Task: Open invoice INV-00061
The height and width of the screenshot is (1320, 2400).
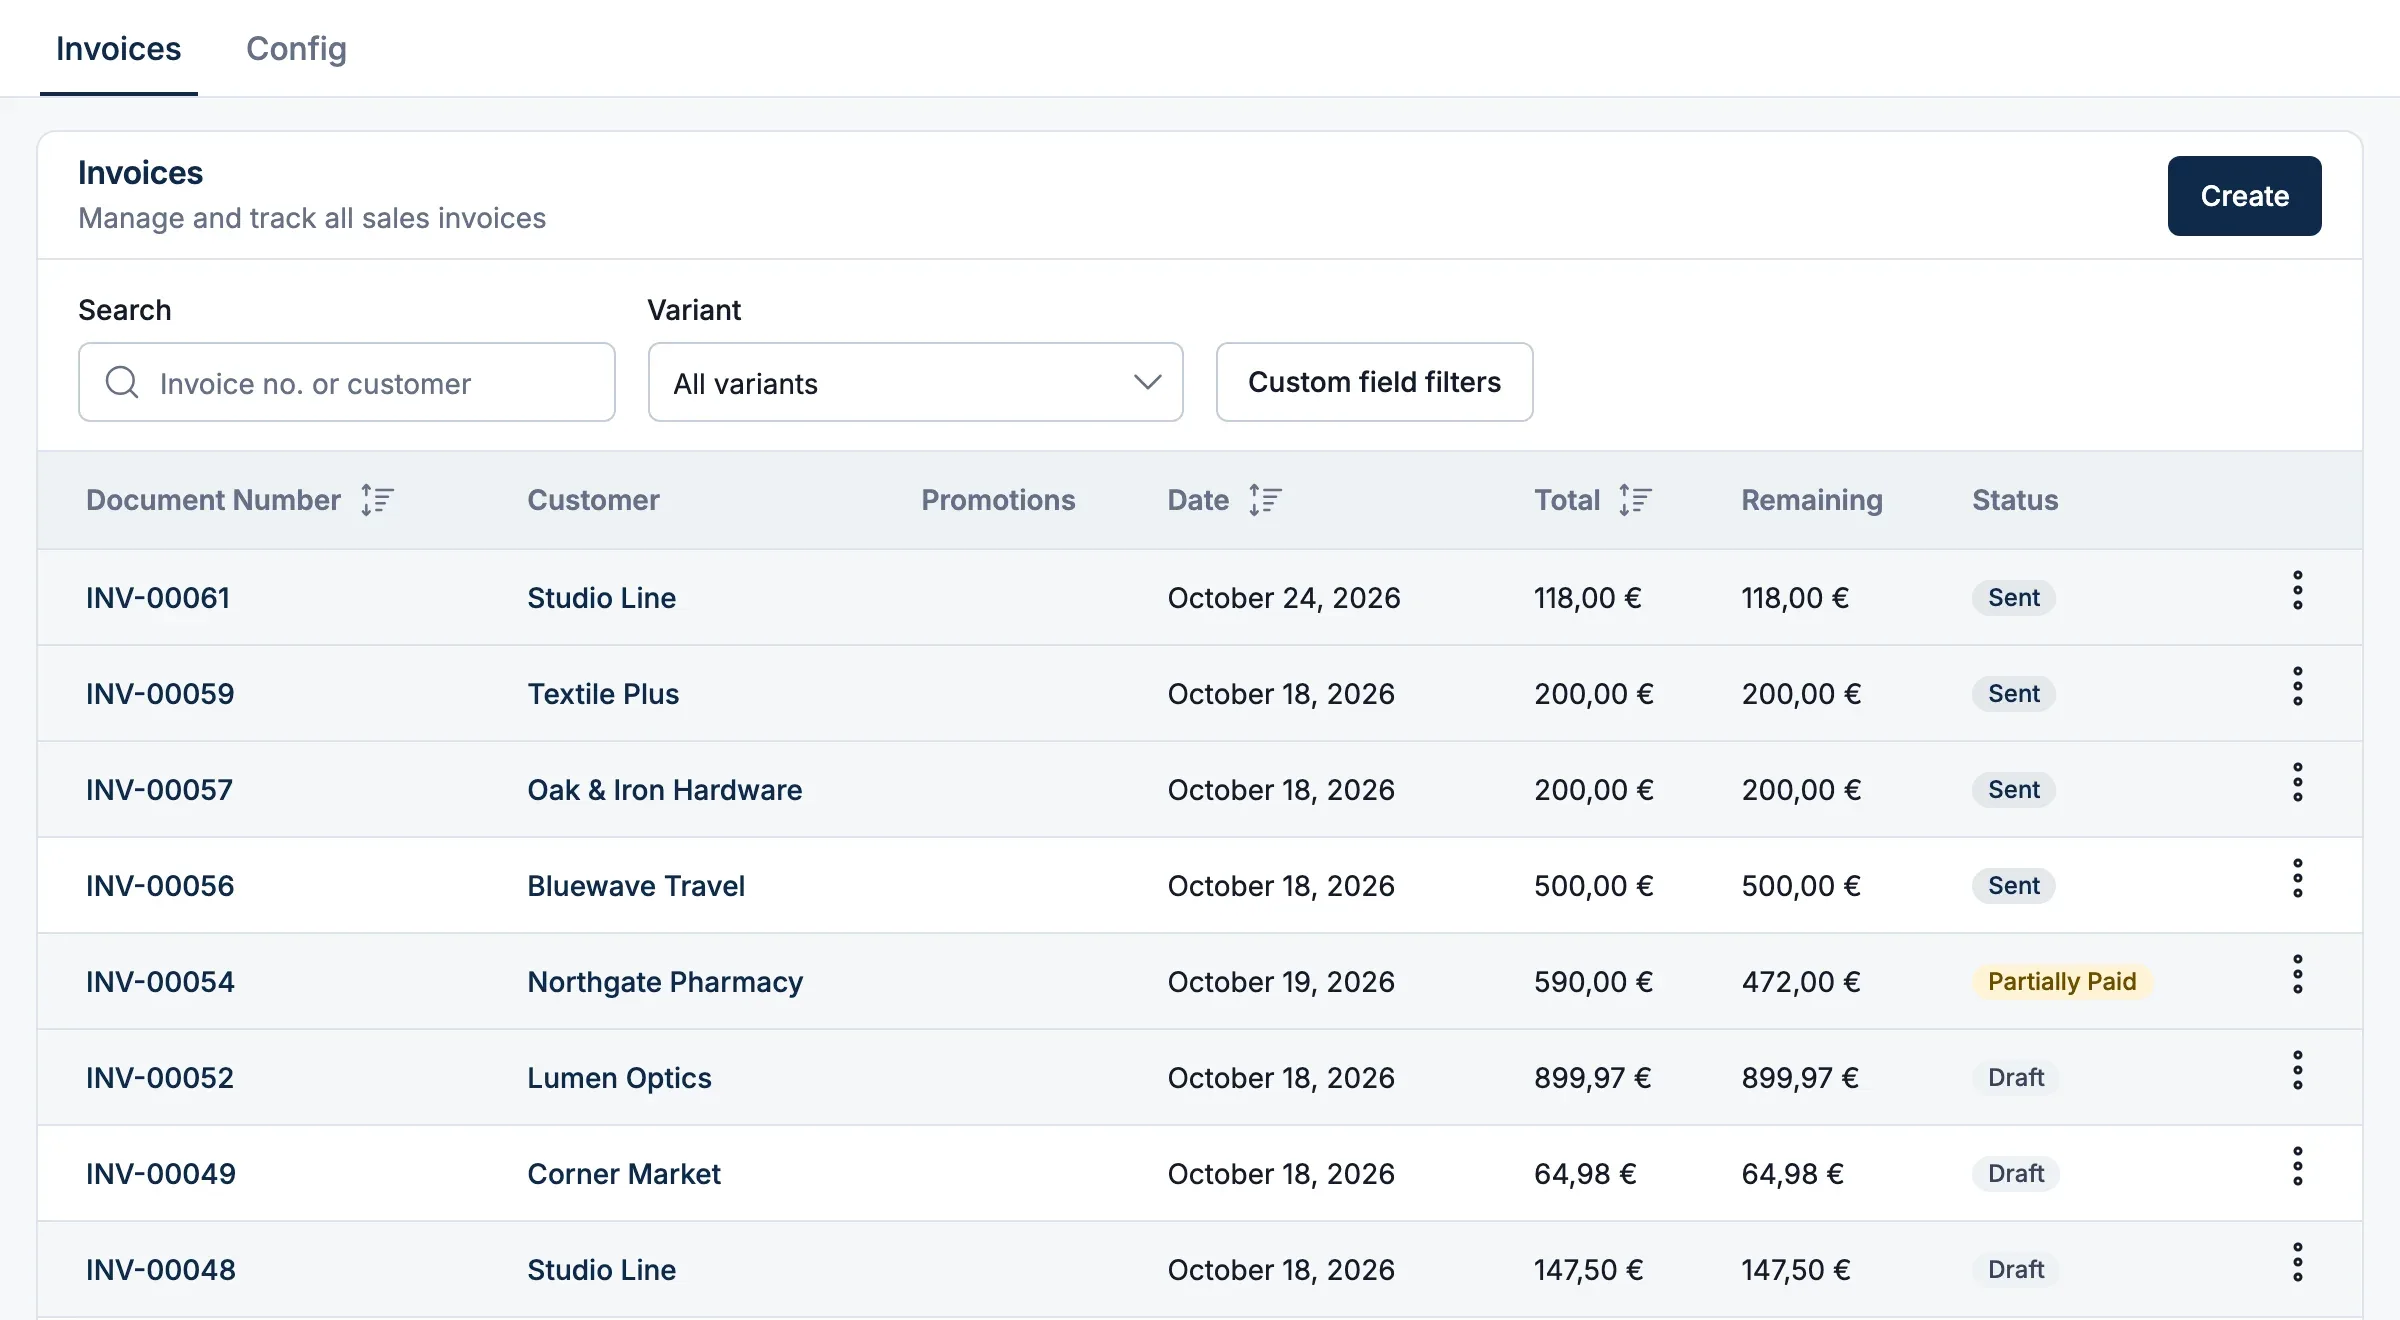Action: tap(158, 598)
